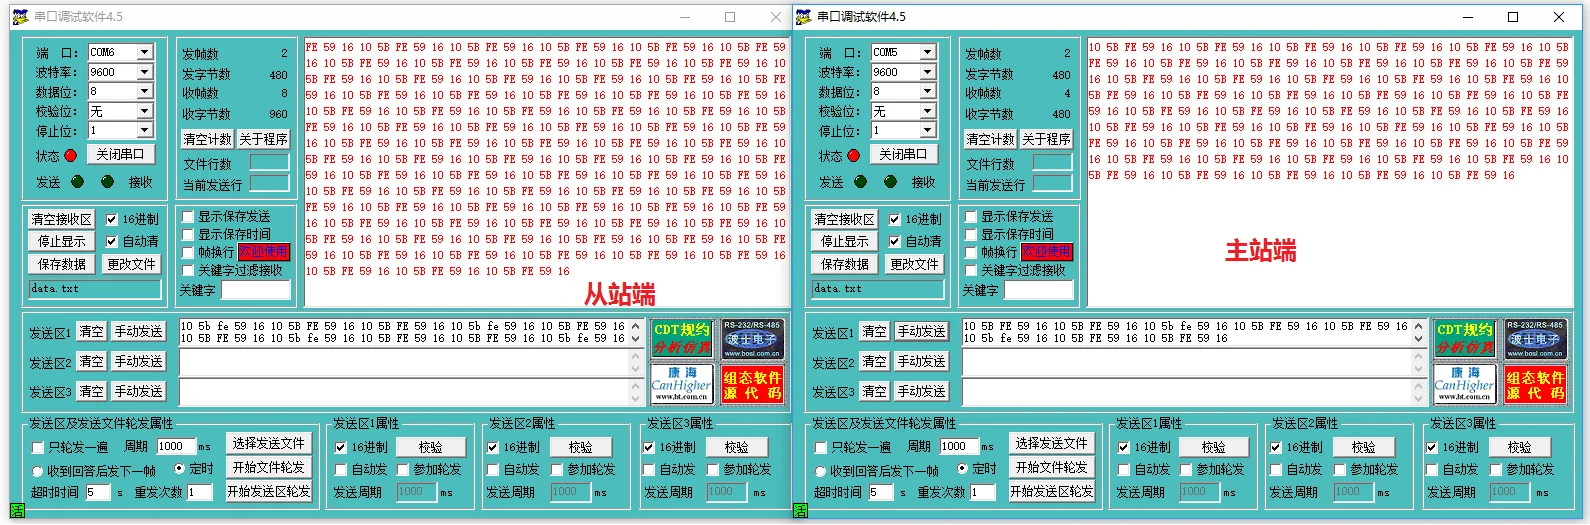The height and width of the screenshot is (525, 1590).
Task: Click 开始发送区轮发 in COM6 window
Action: (269, 491)
